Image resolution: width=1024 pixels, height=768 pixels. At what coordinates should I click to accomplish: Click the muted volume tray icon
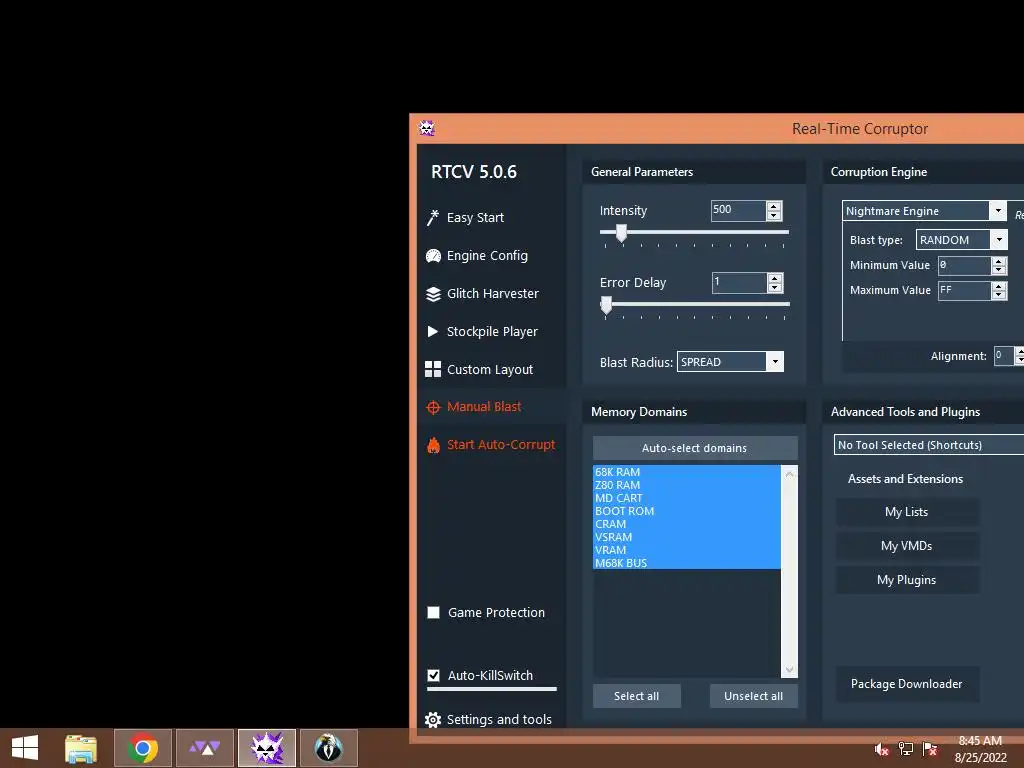881,749
